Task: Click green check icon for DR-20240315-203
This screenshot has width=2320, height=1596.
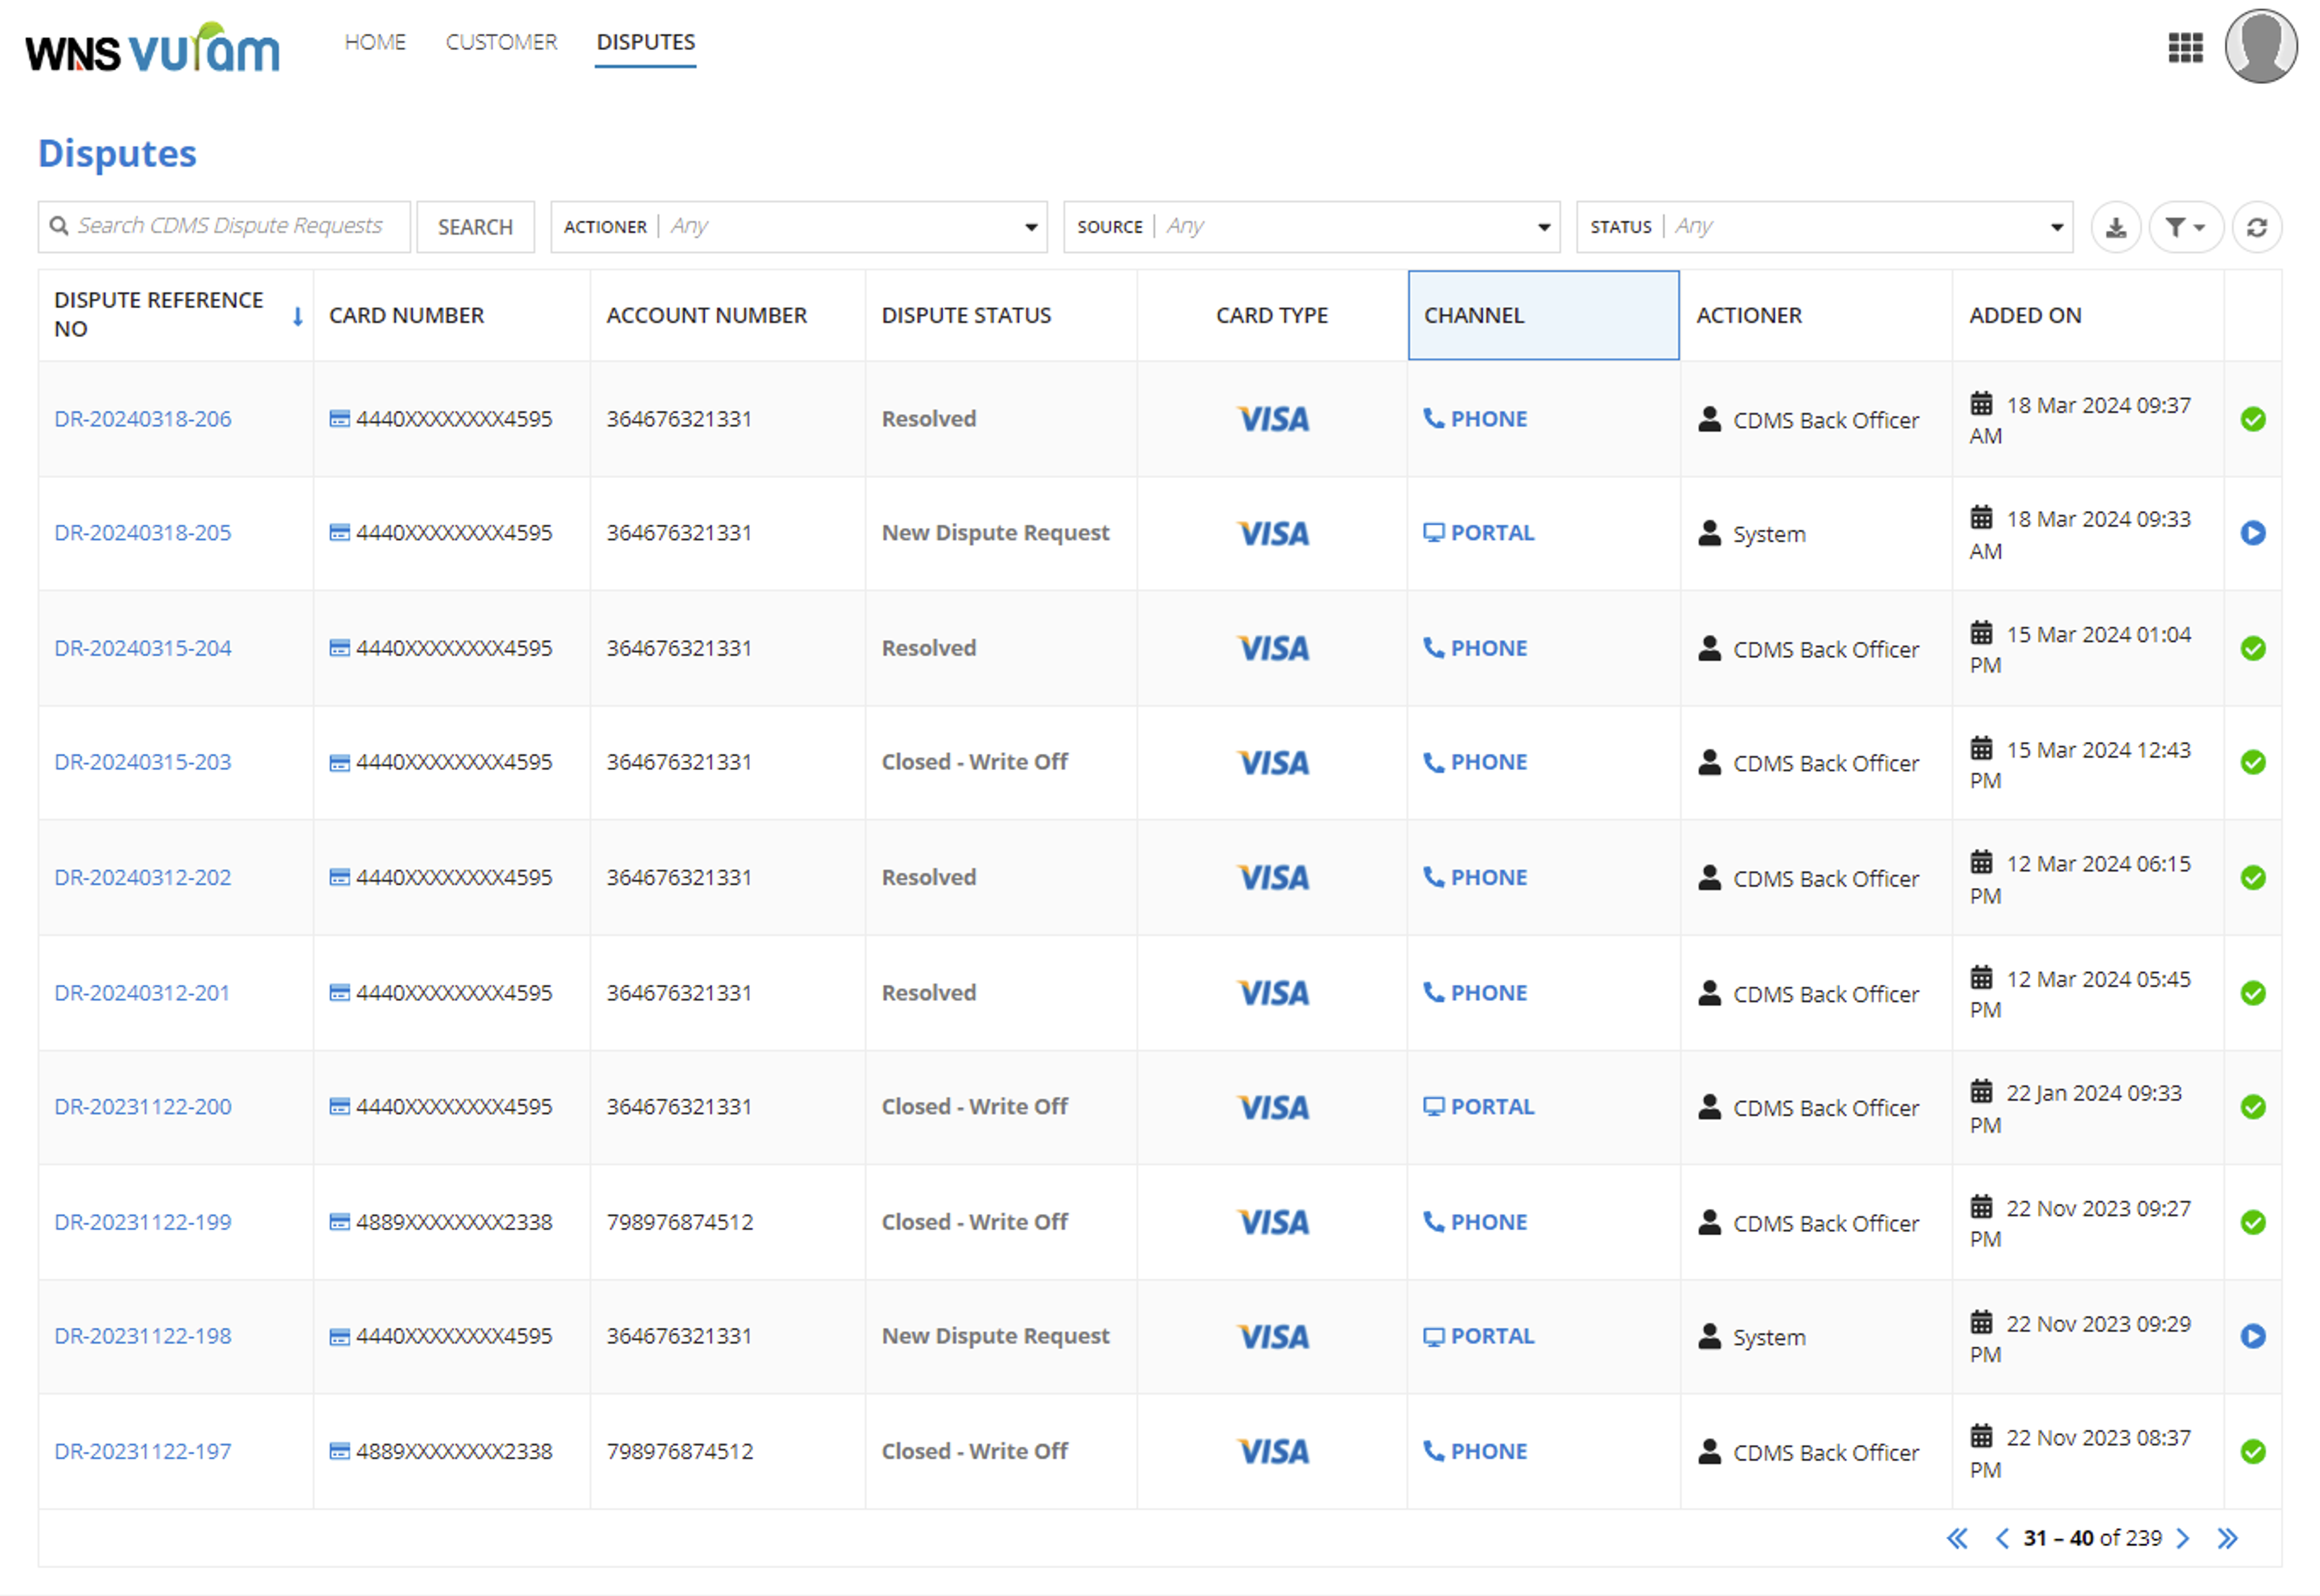Action: (2252, 763)
